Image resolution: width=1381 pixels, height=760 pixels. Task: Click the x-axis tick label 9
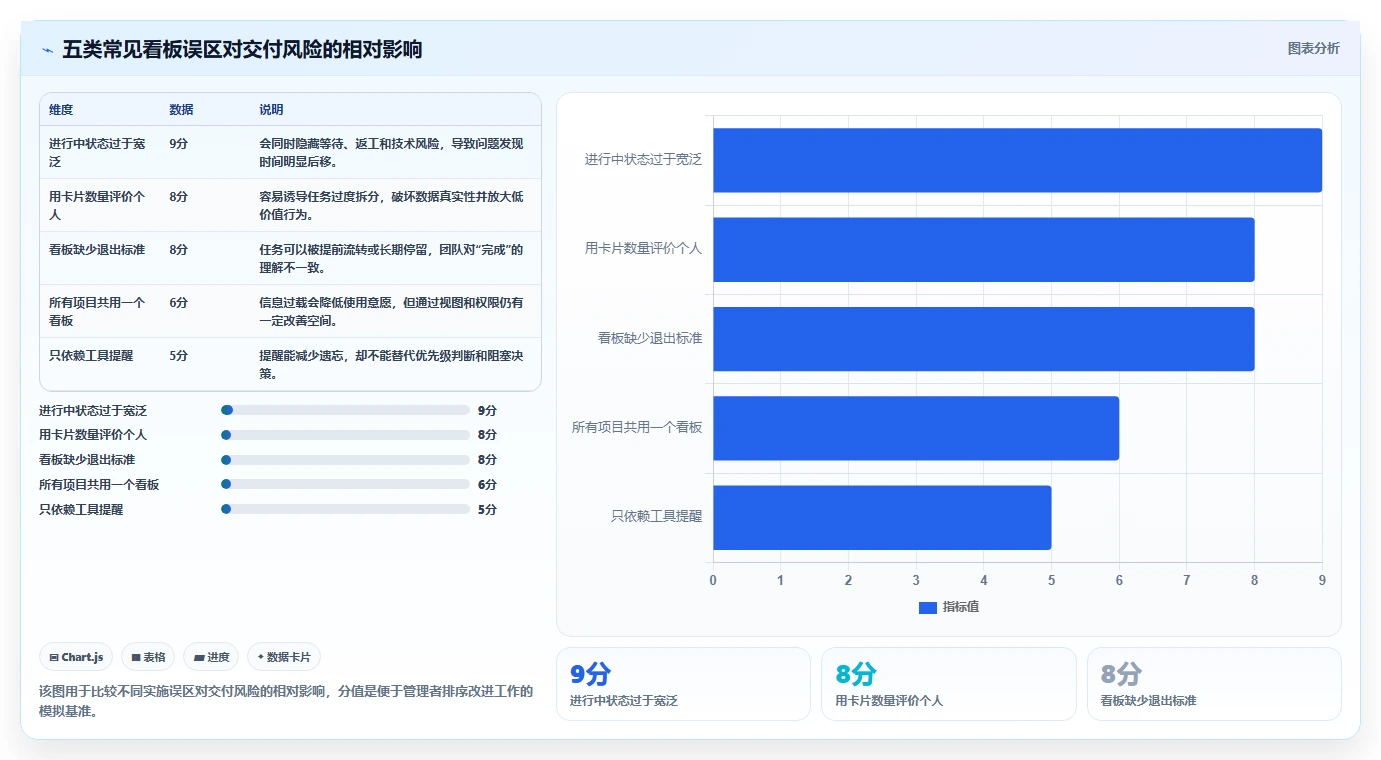pos(1322,580)
